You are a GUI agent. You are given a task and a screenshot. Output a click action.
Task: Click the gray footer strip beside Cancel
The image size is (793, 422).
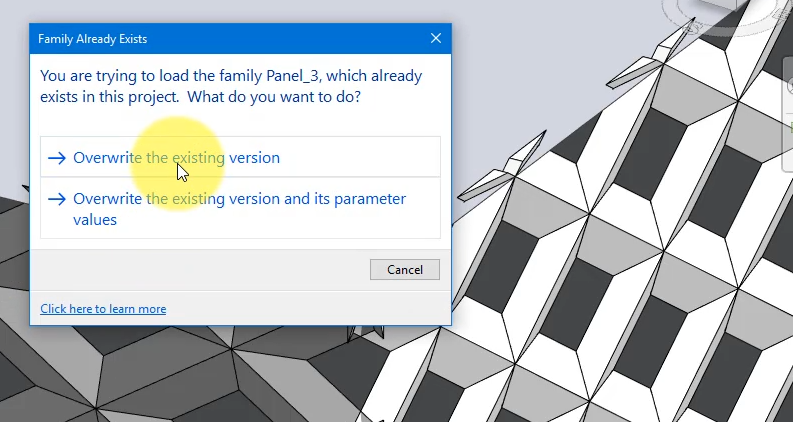(x=200, y=270)
